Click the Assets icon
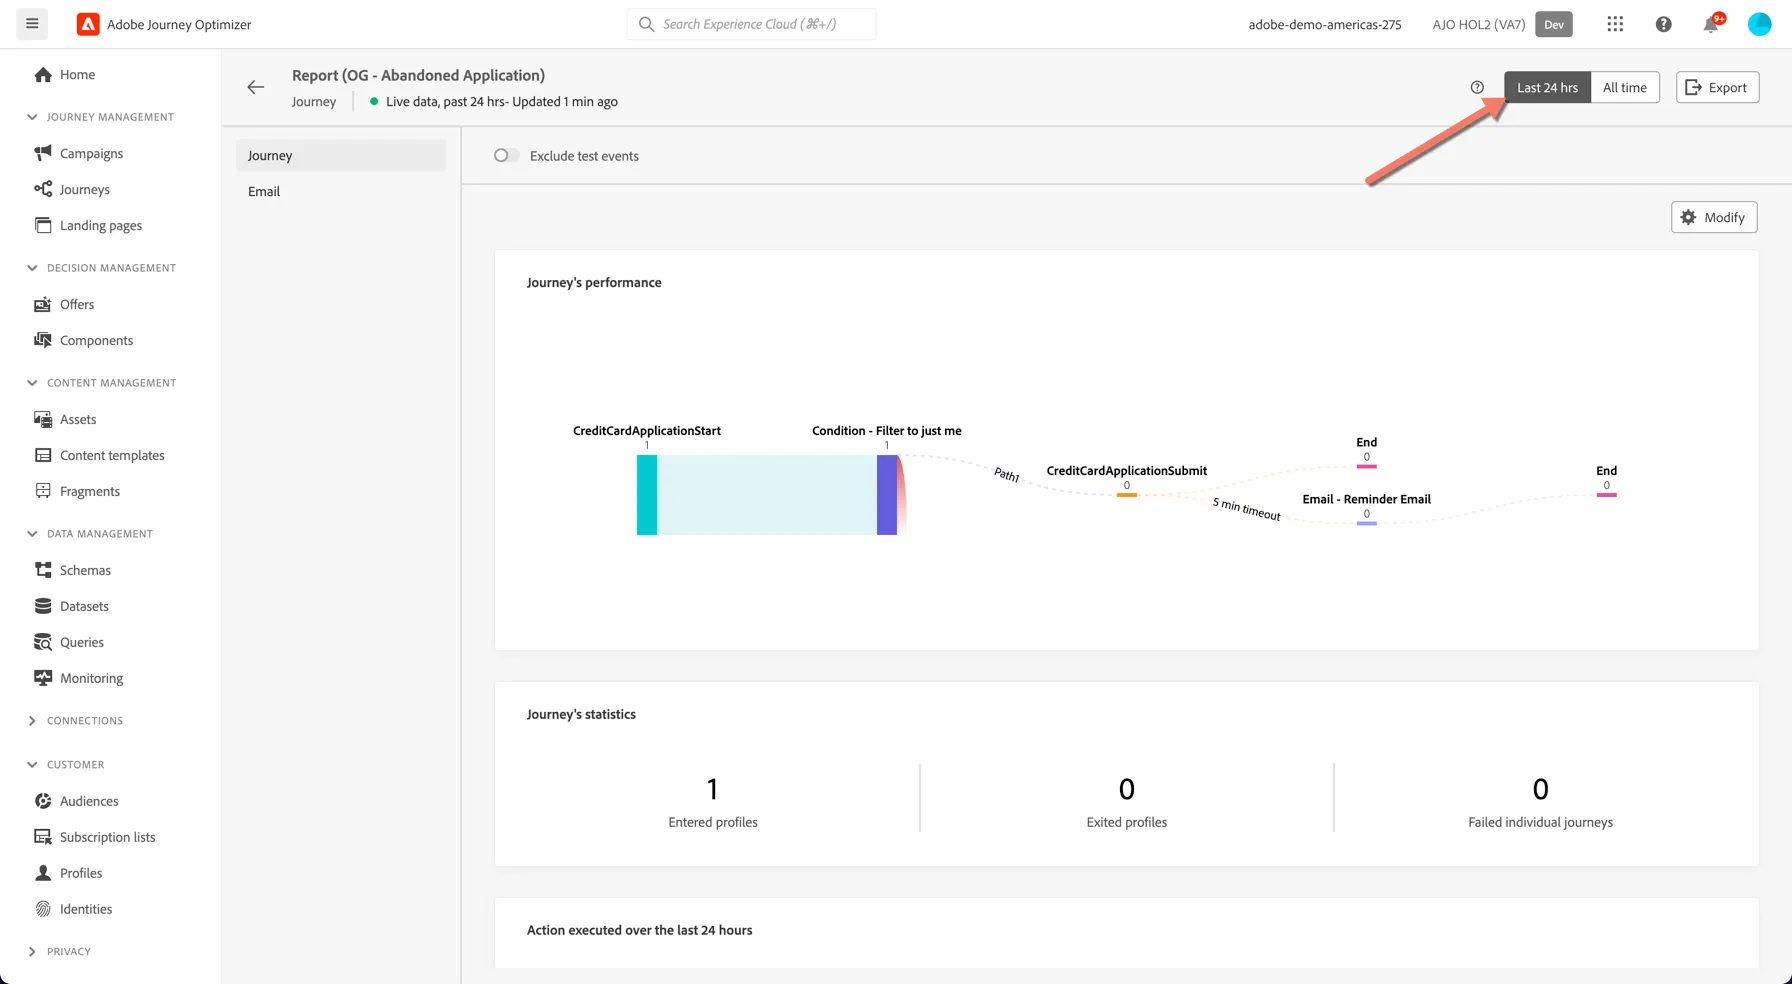The width and height of the screenshot is (1792, 984). (x=43, y=419)
